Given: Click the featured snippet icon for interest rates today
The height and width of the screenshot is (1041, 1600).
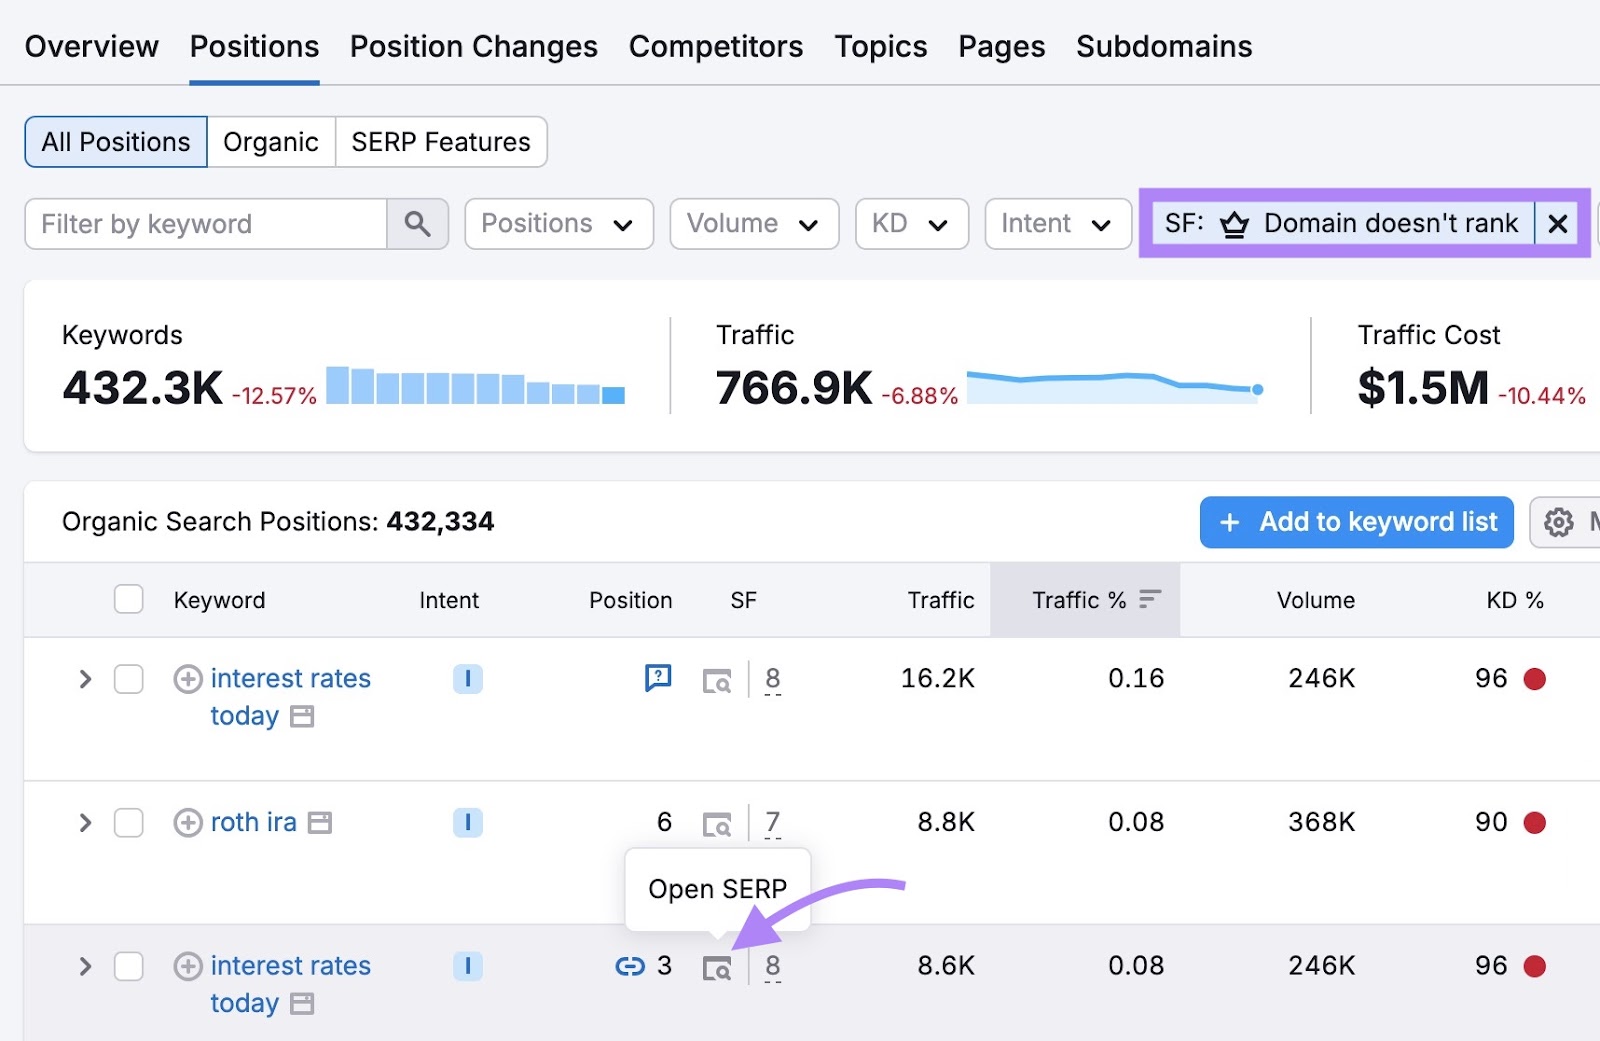Looking at the screenshot, I should point(657,678).
